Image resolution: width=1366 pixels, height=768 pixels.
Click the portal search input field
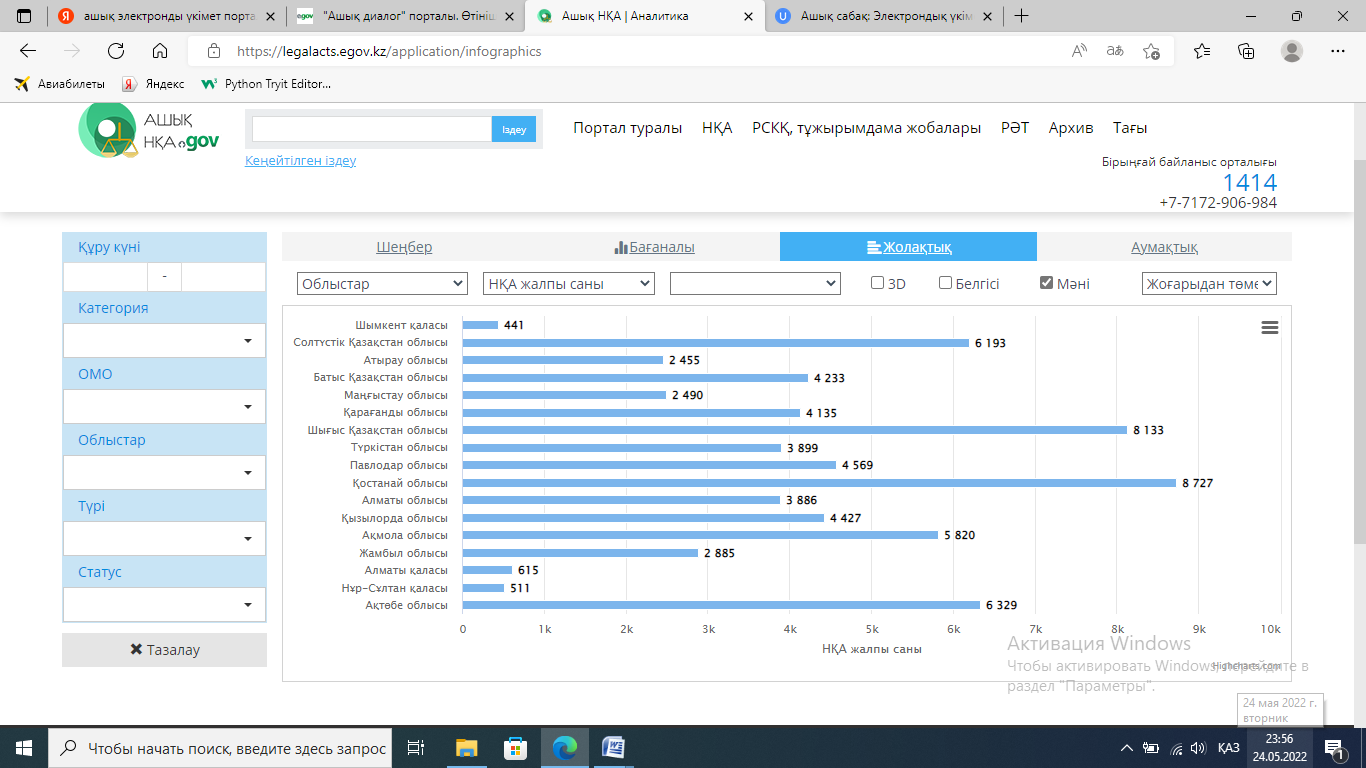pos(372,129)
